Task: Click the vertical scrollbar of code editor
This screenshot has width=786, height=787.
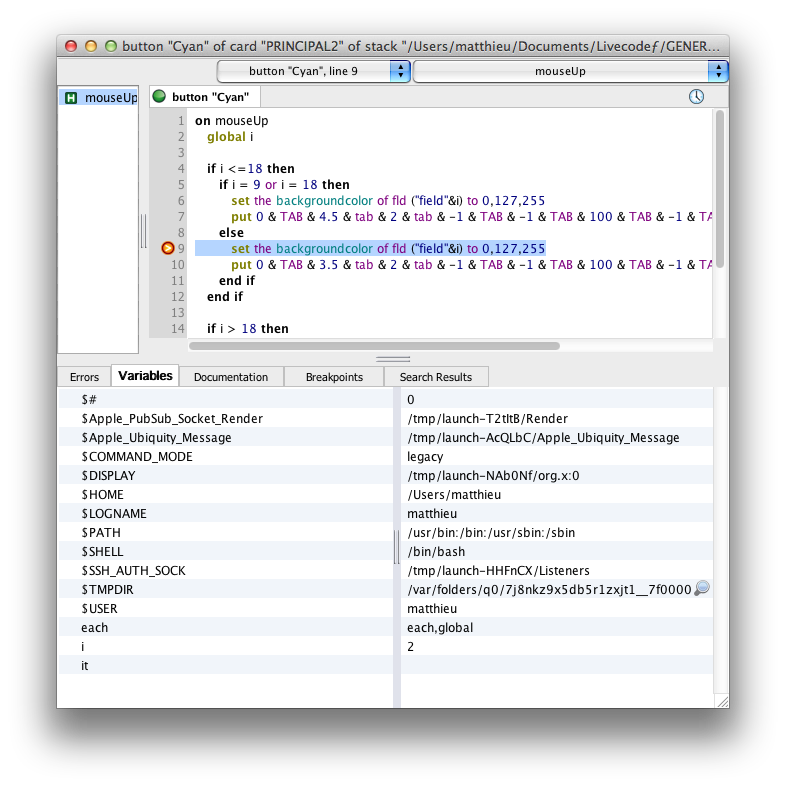Action: pos(719,190)
